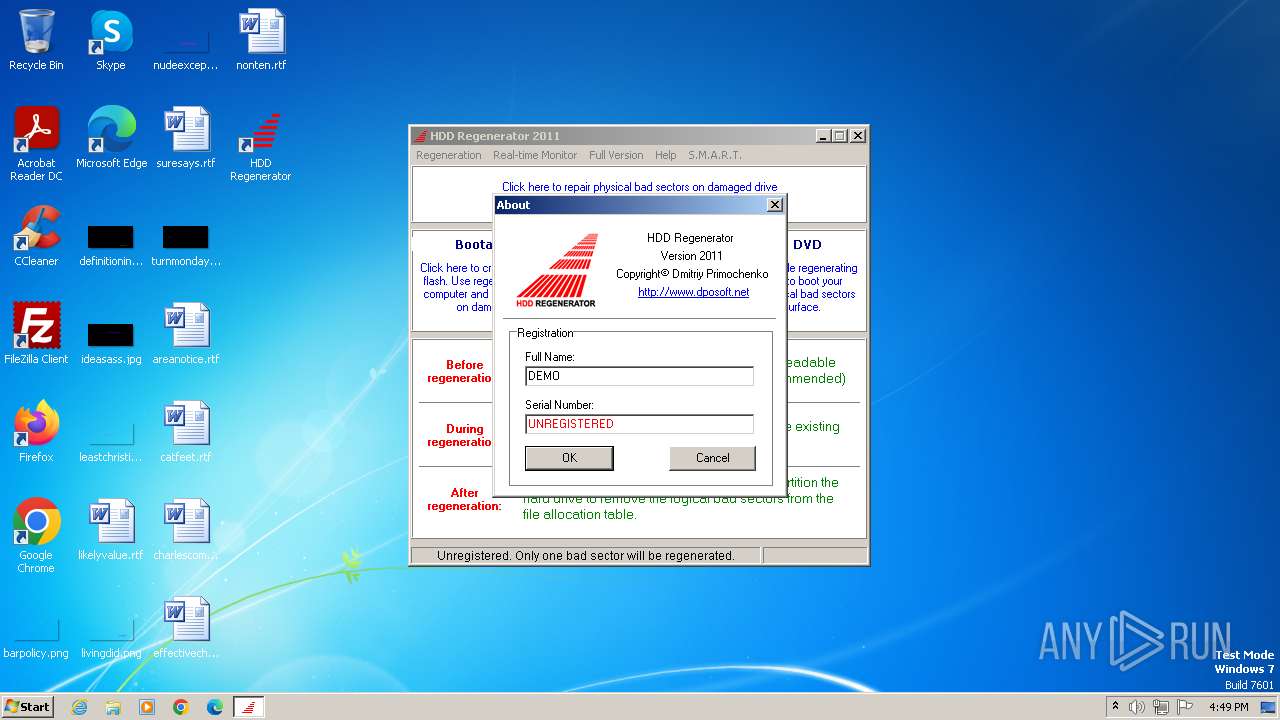Open the effectivech document icon

tap(186, 628)
